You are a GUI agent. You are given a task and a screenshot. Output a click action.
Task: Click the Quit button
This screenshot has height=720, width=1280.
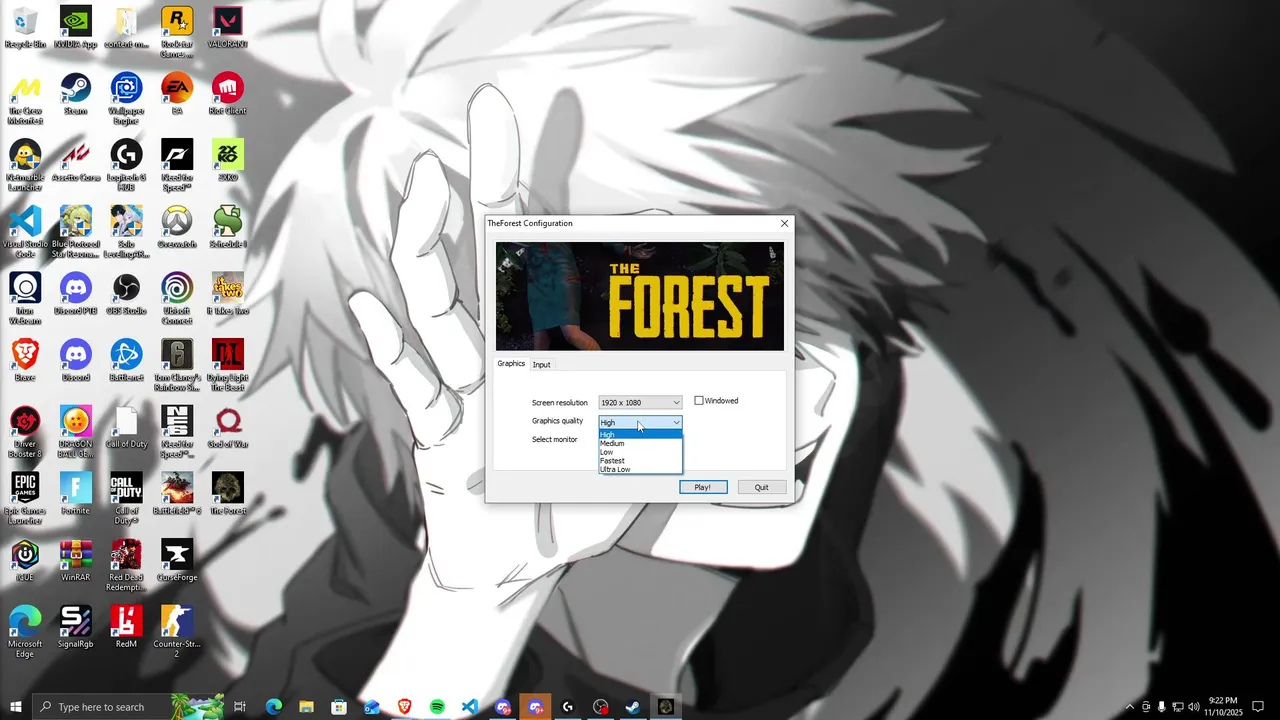click(x=761, y=487)
